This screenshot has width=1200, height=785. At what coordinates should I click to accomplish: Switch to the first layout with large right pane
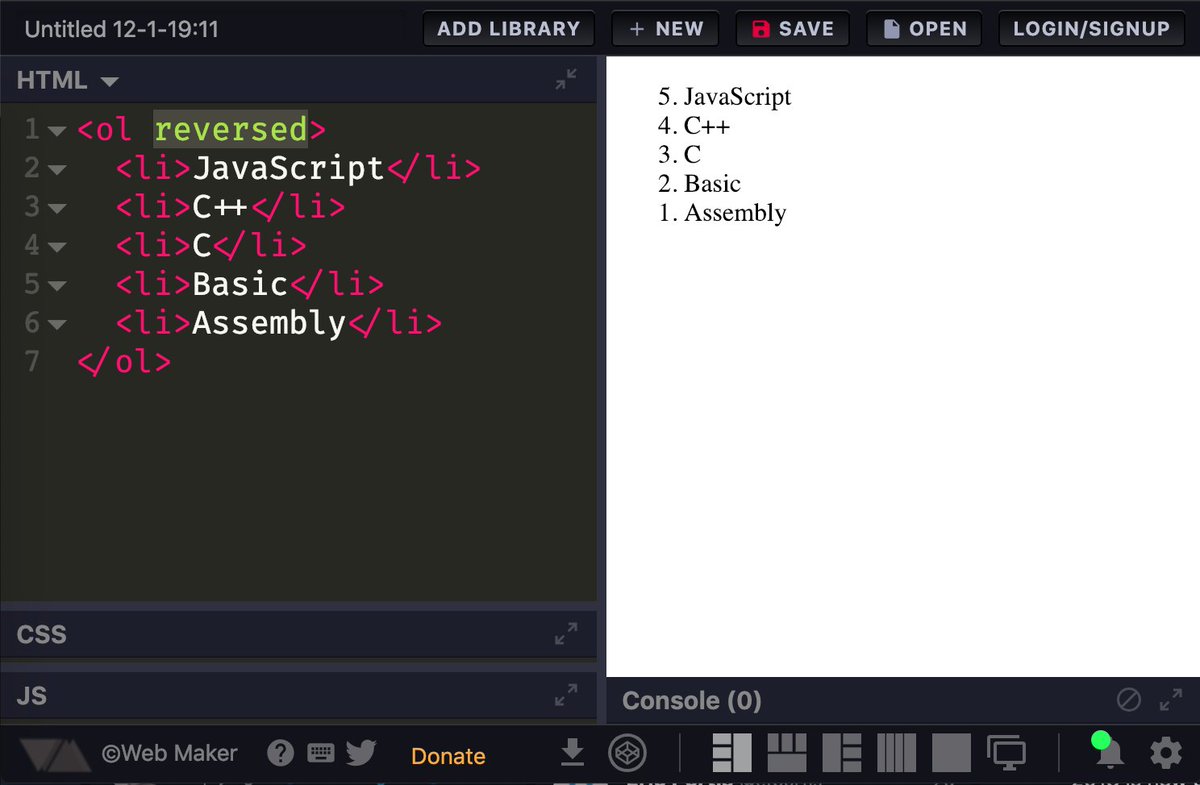[x=731, y=753]
